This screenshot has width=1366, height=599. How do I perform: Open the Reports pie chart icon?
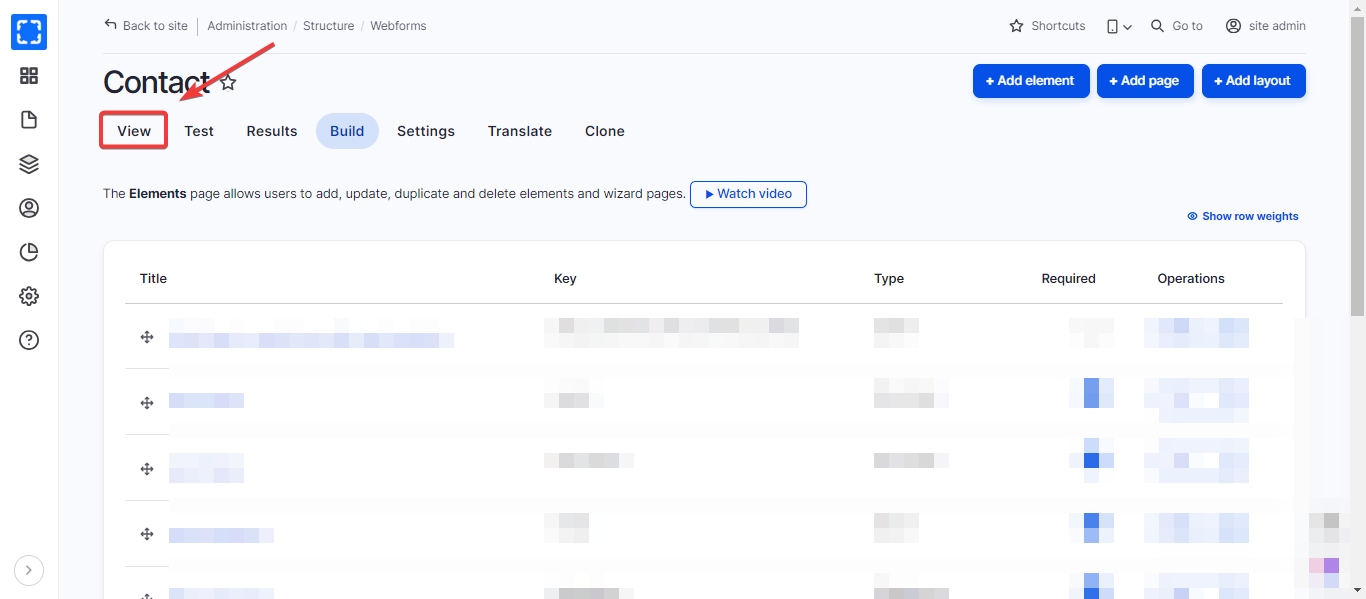[x=29, y=252]
